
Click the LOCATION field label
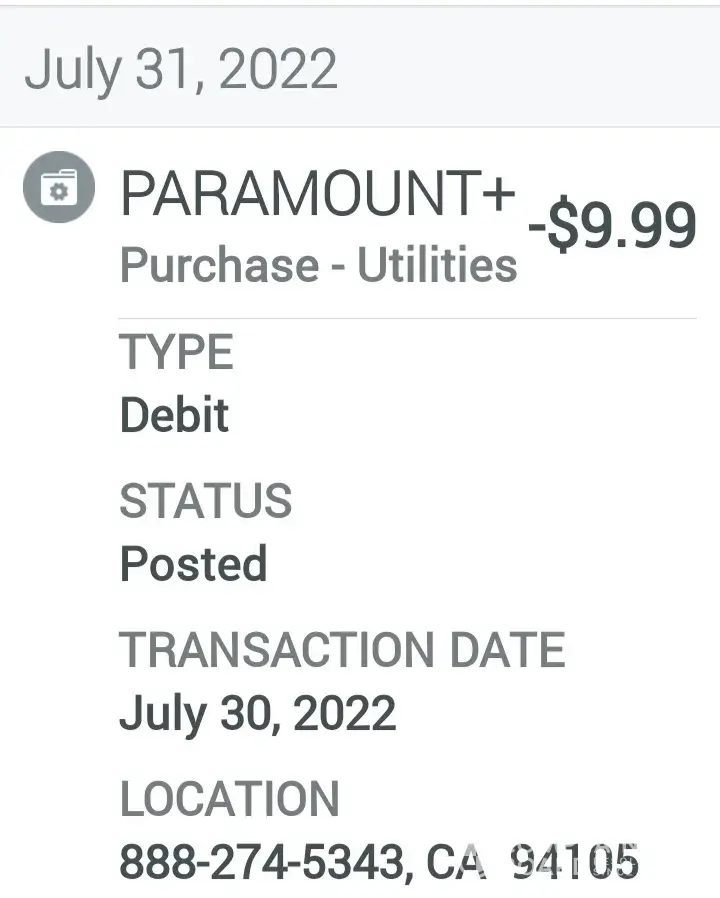pyautogui.click(x=229, y=799)
